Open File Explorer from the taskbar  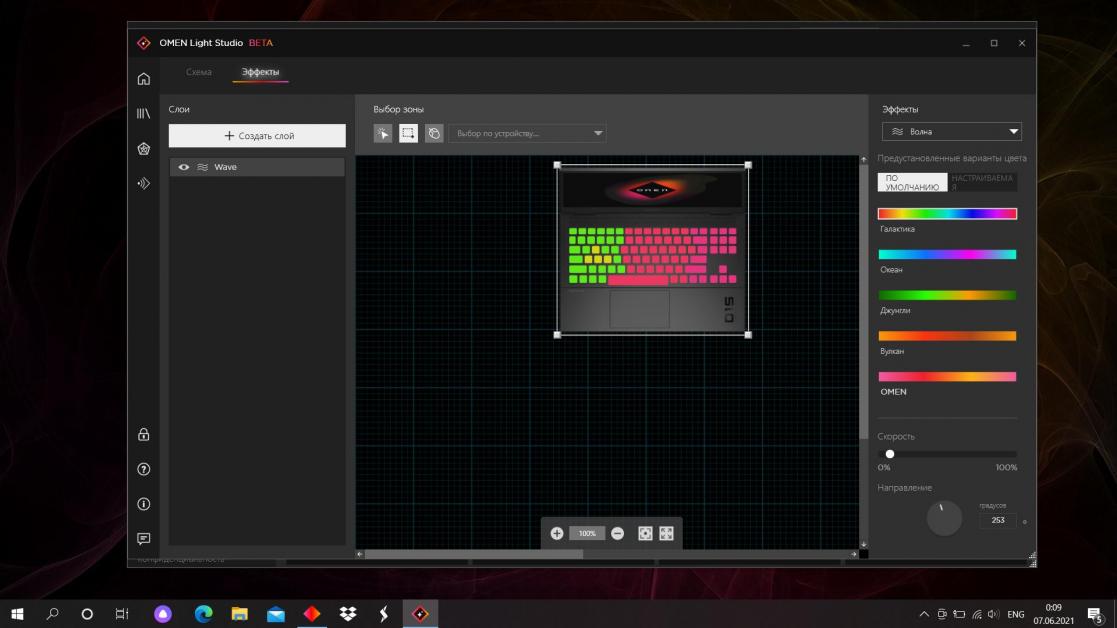pos(239,614)
